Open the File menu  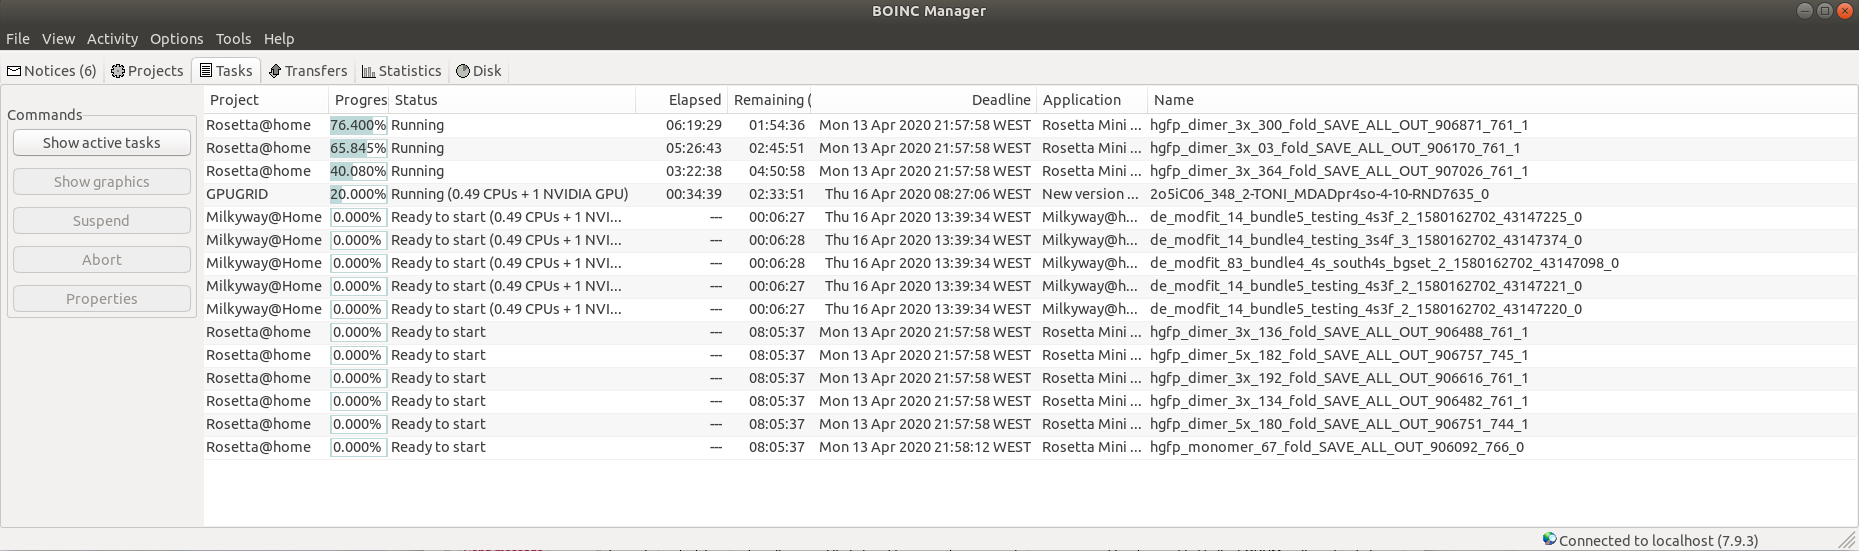tap(18, 39)
